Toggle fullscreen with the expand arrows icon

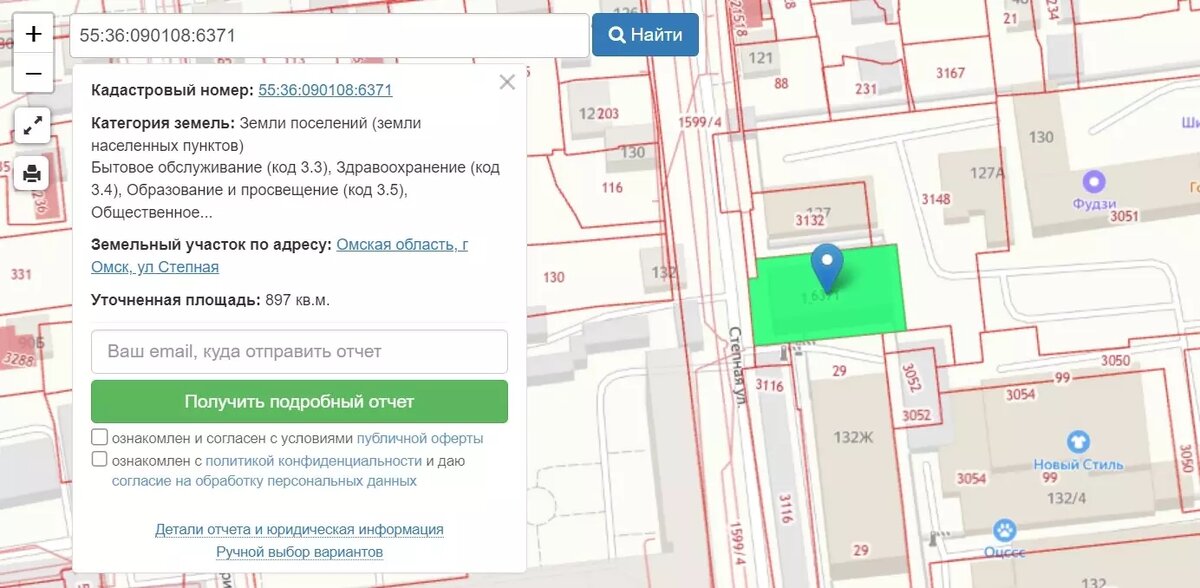[x=32, y=125]
